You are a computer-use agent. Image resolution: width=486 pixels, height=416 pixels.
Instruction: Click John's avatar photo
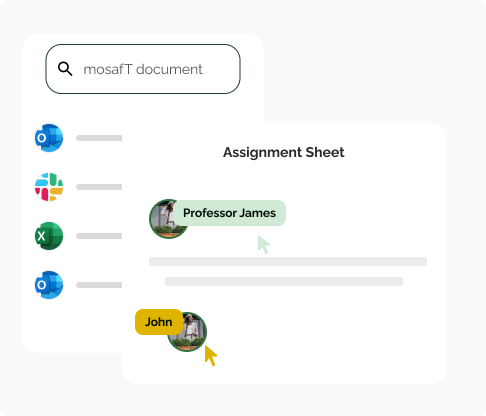pyautogui.click(x=188, y=332)
